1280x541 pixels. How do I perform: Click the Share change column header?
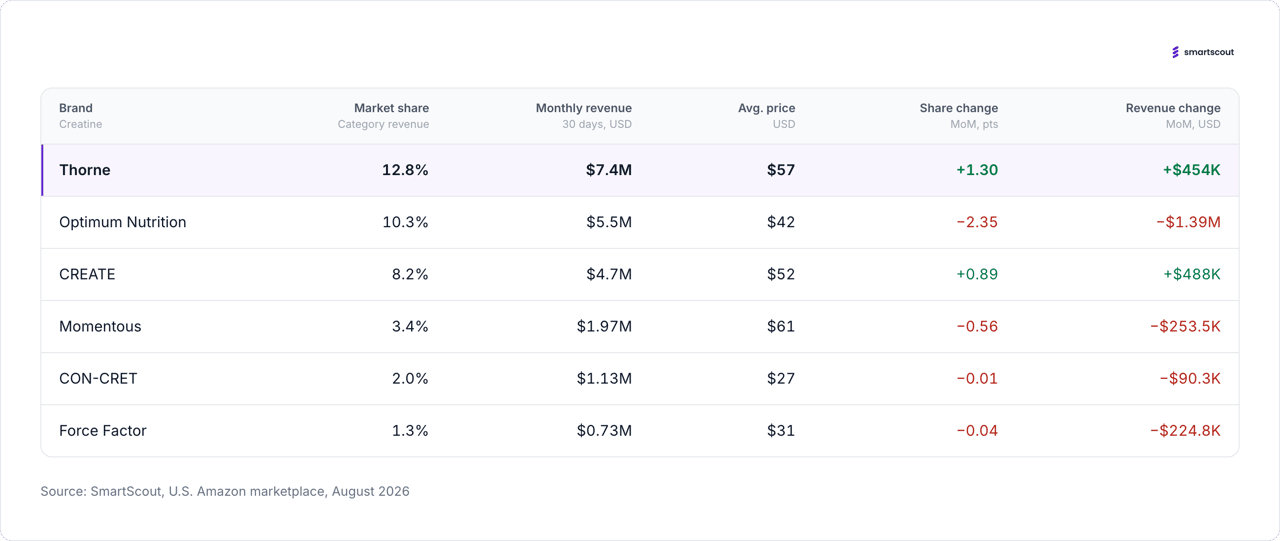[959, 108]
